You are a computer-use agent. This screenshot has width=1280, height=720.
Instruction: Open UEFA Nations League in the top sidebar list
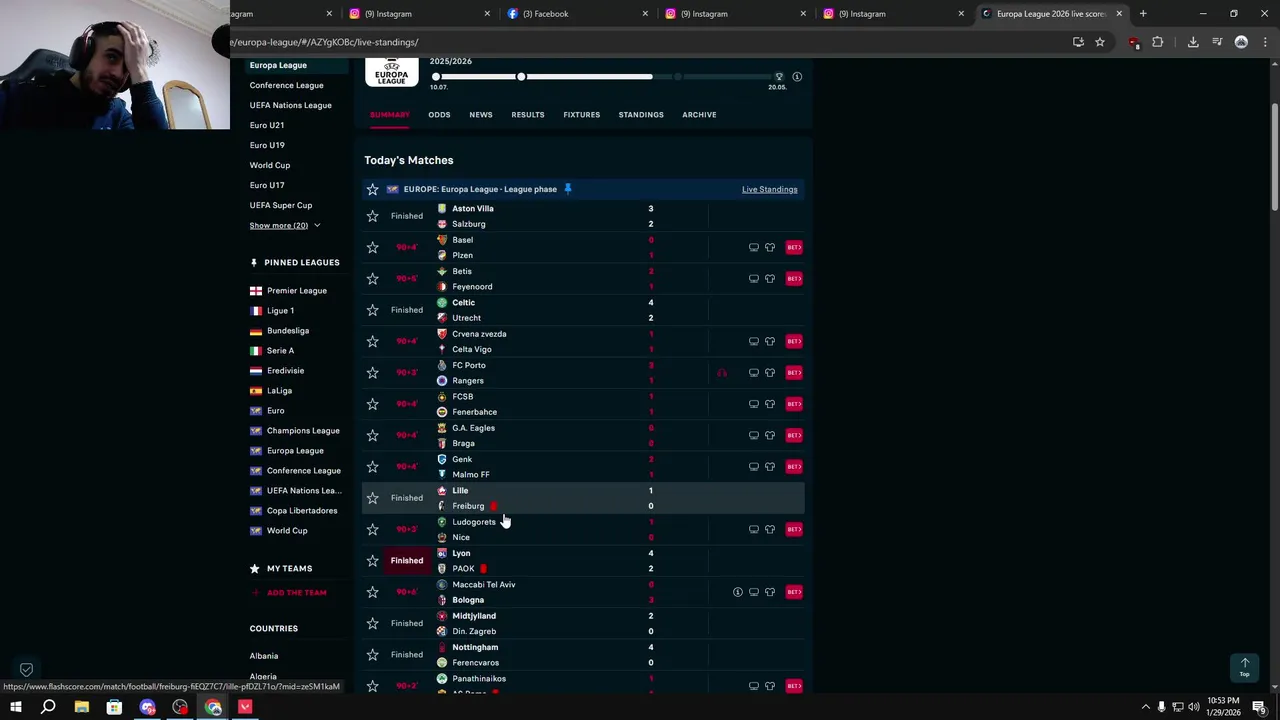290,105
